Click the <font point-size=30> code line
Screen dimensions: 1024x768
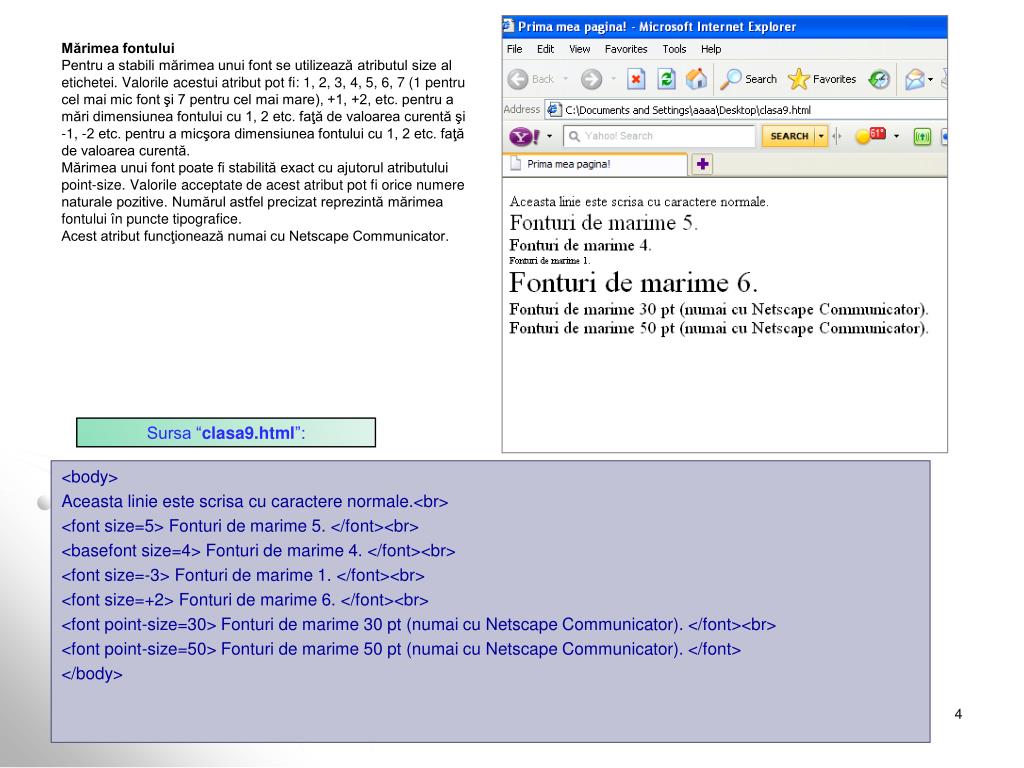419,624
